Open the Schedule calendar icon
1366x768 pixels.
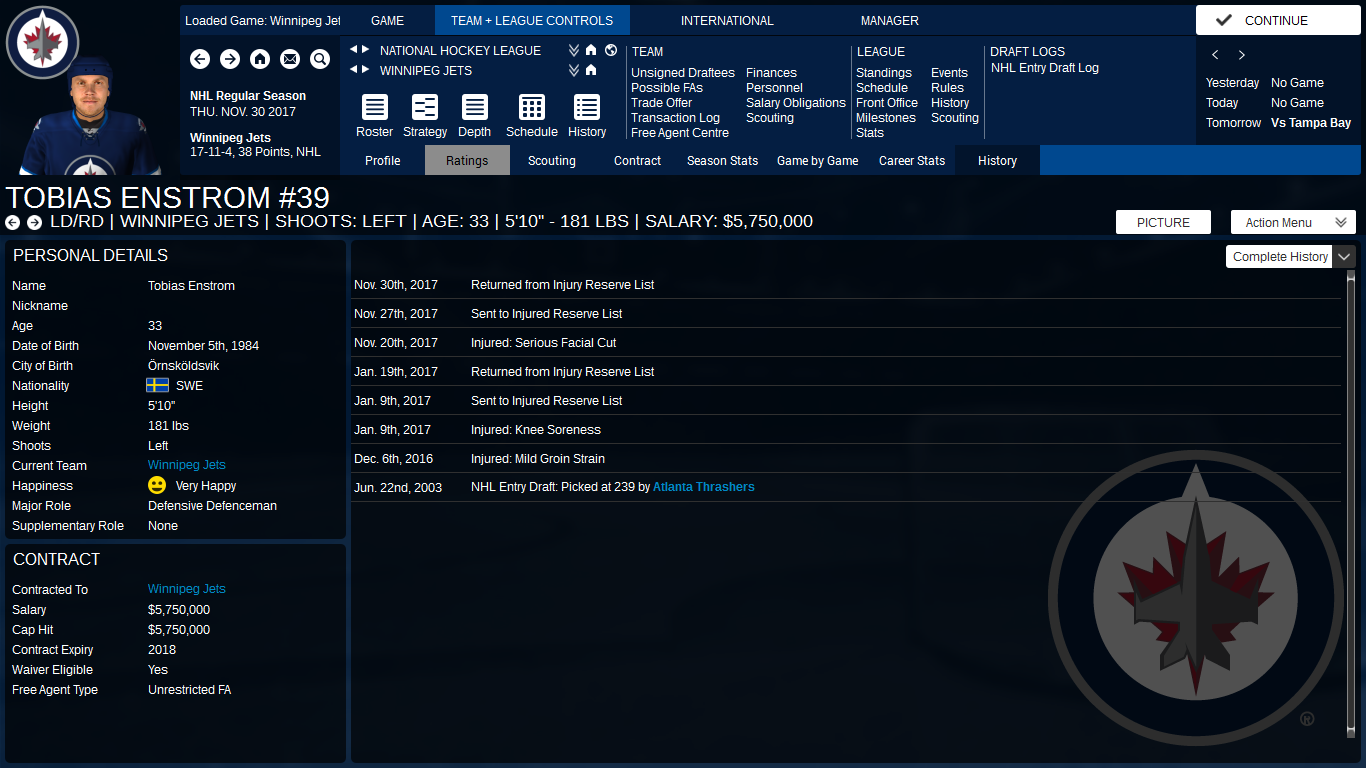(532, 108)
